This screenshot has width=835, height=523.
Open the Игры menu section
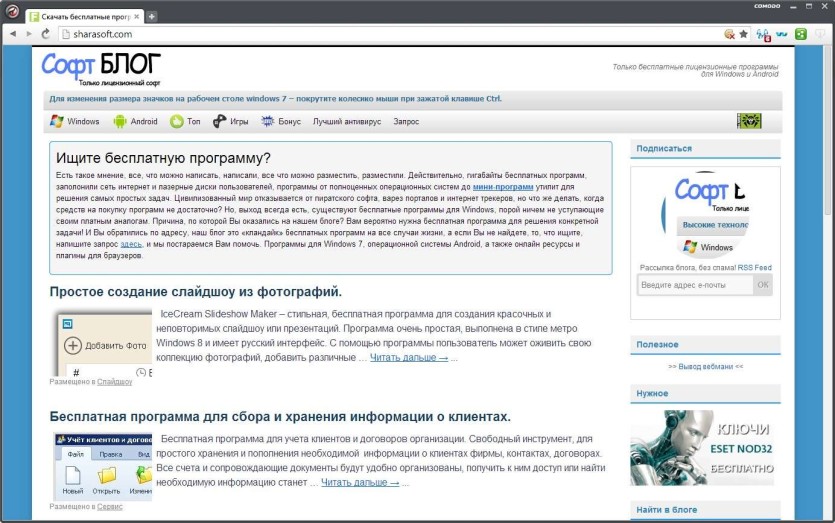(239, 121)
